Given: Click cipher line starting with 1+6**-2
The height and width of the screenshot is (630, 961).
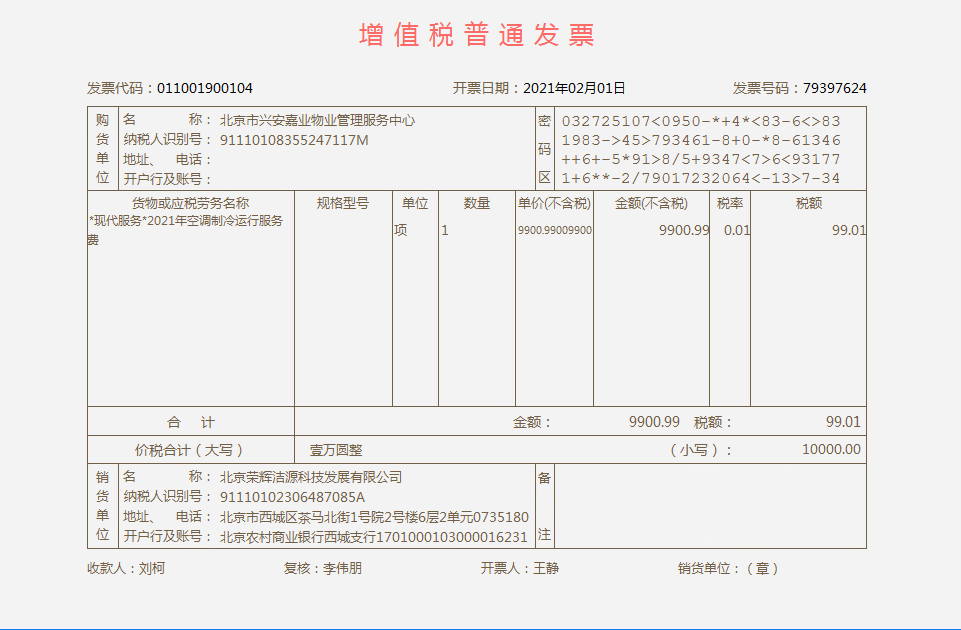Looking at the screenshot, I should [701, 178].
